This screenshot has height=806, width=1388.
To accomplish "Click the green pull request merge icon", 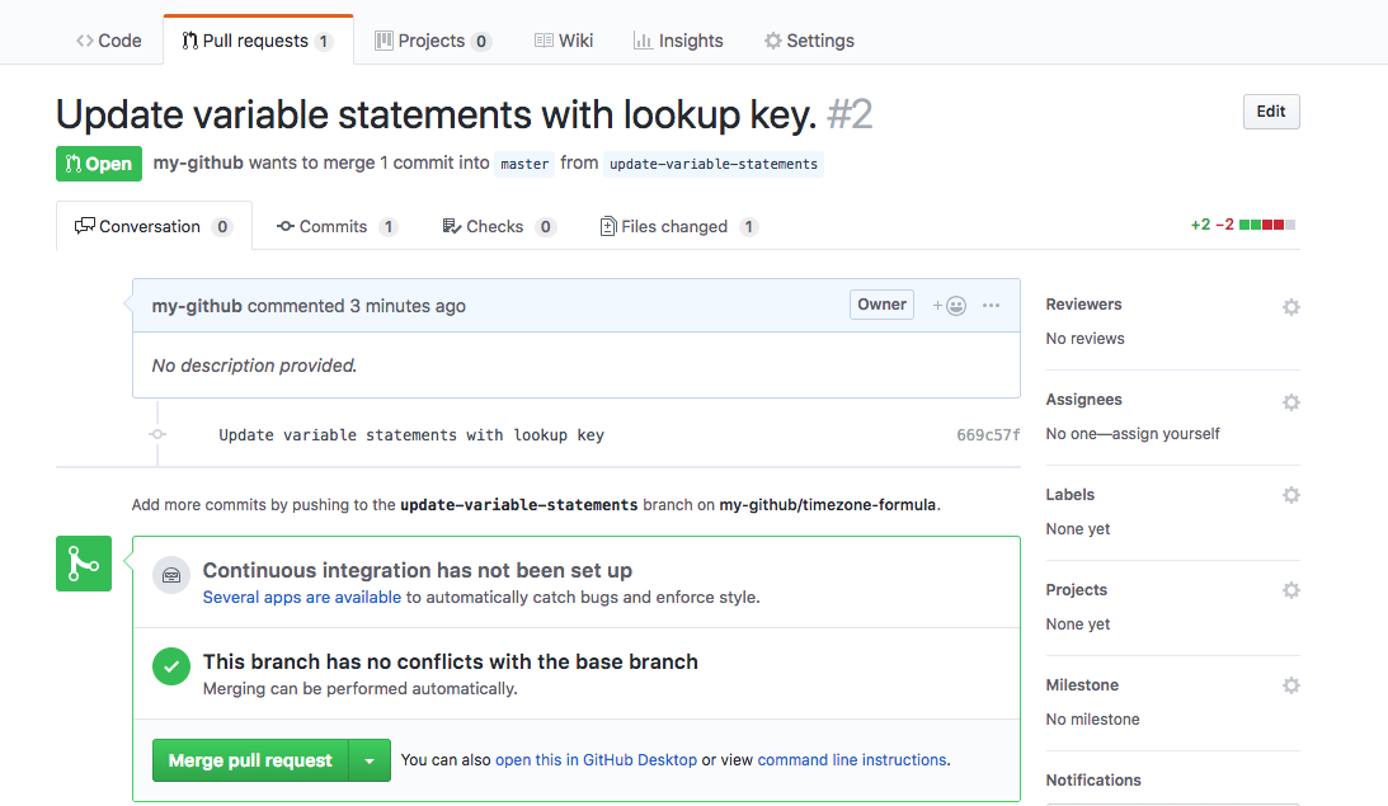I will (83, 563).
